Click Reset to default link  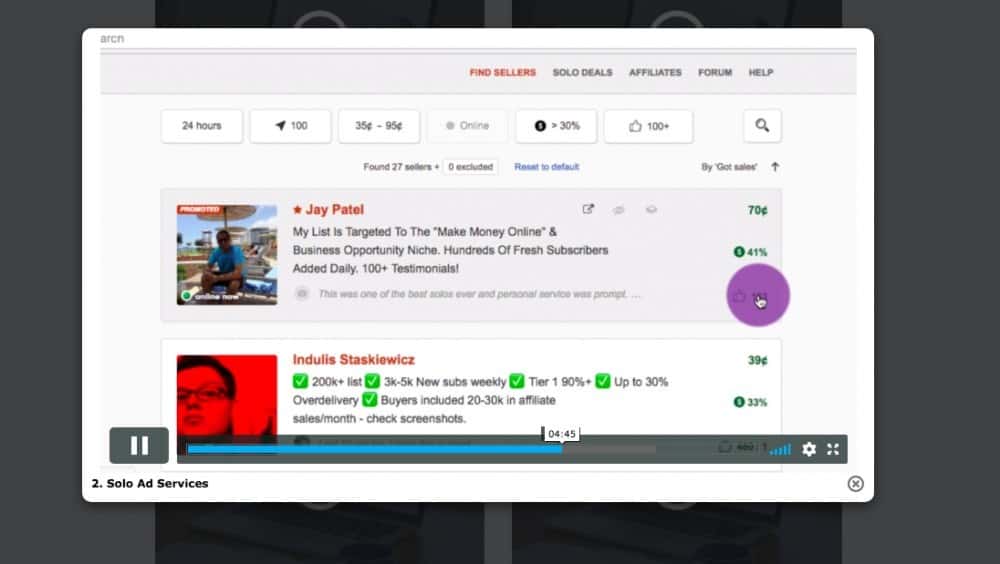pyautogui.click(x=547, y=167)
